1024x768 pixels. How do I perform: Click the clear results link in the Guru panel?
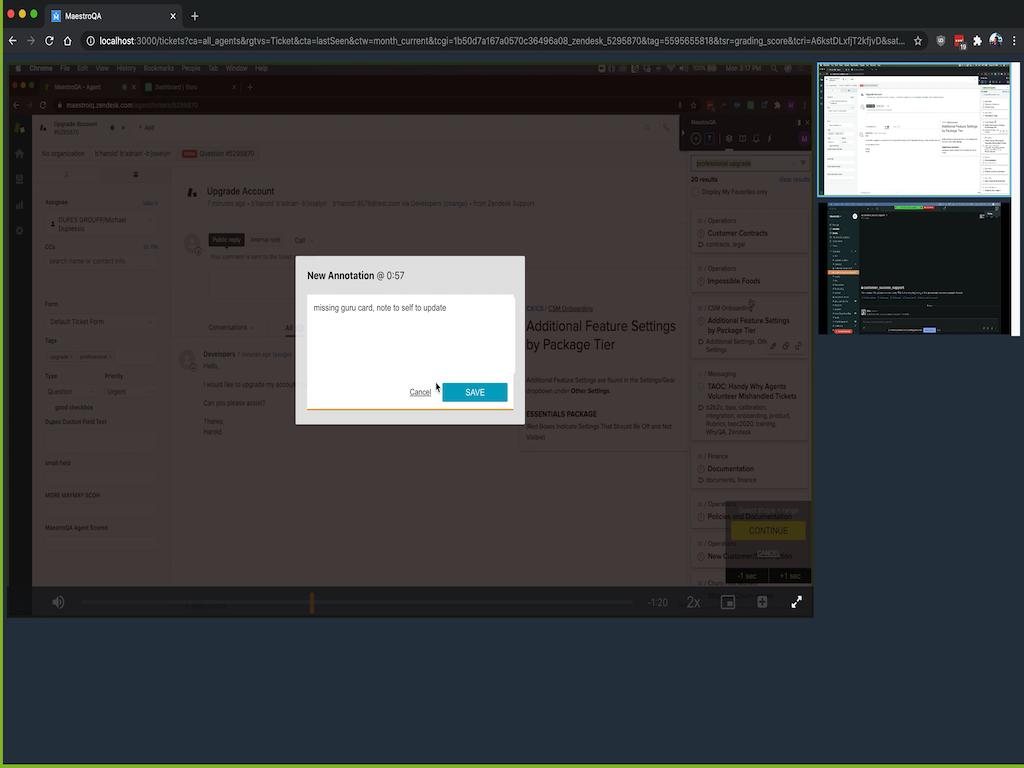[x=793, y=179]
